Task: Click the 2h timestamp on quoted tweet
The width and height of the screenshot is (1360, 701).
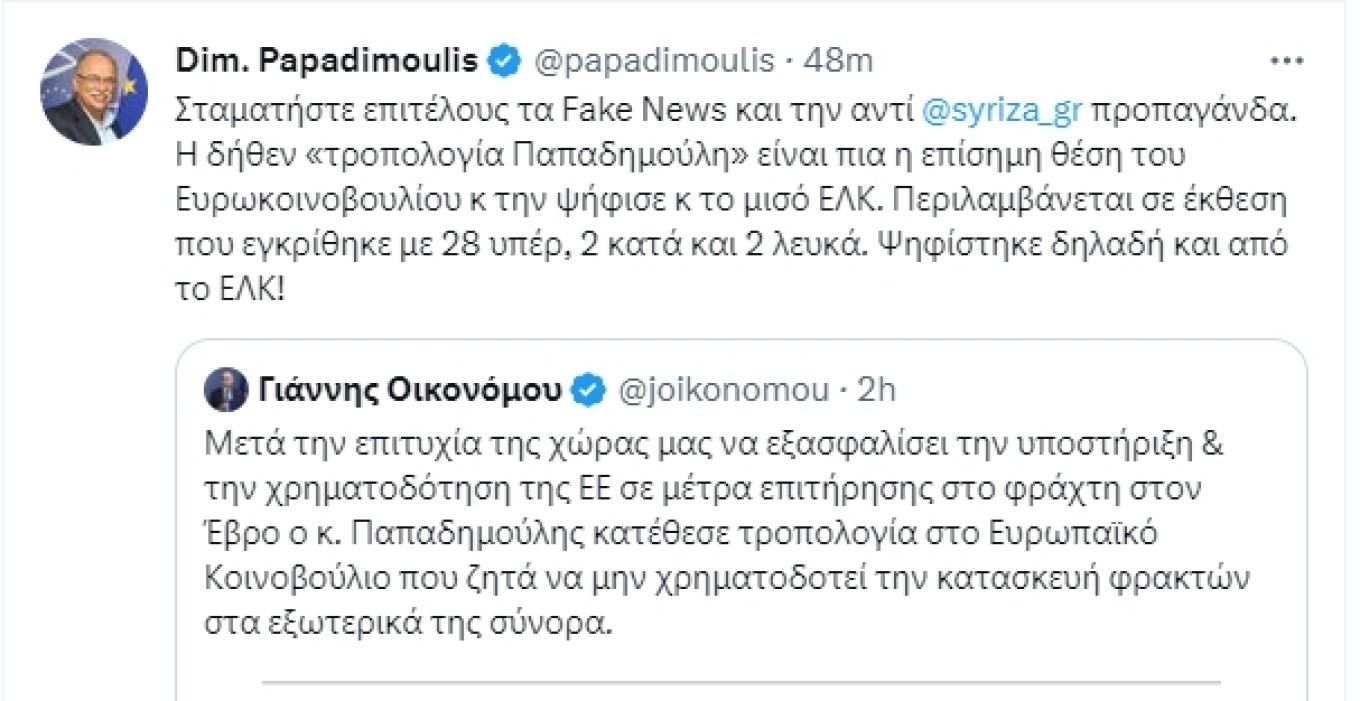Action: point(876,390)
